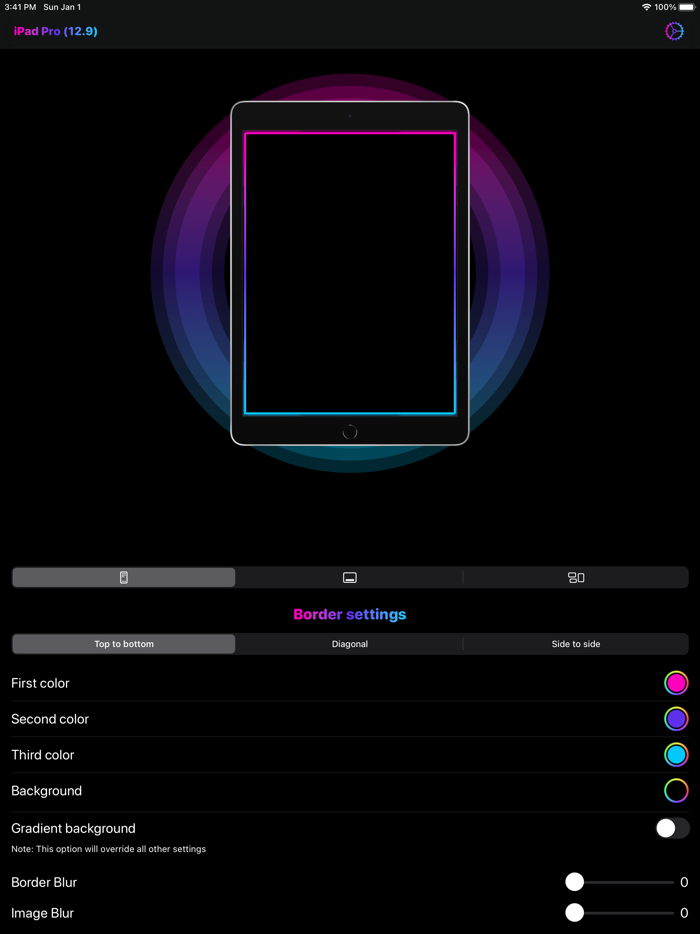The width and height of the screenshot is (700, 934).
Task: Open the Background color picker swatch
Action: 676,790
